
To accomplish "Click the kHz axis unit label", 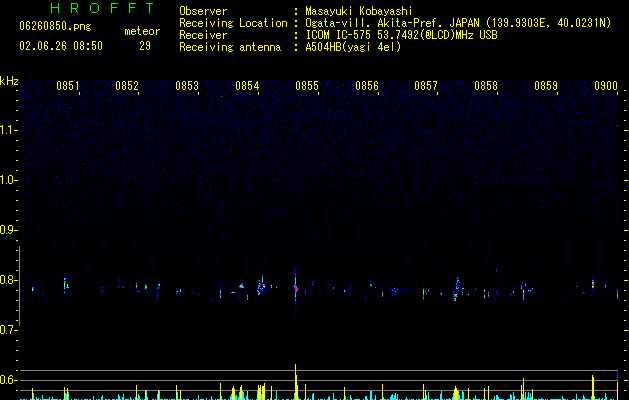I will pyautogui.click(x=9, y=81).
